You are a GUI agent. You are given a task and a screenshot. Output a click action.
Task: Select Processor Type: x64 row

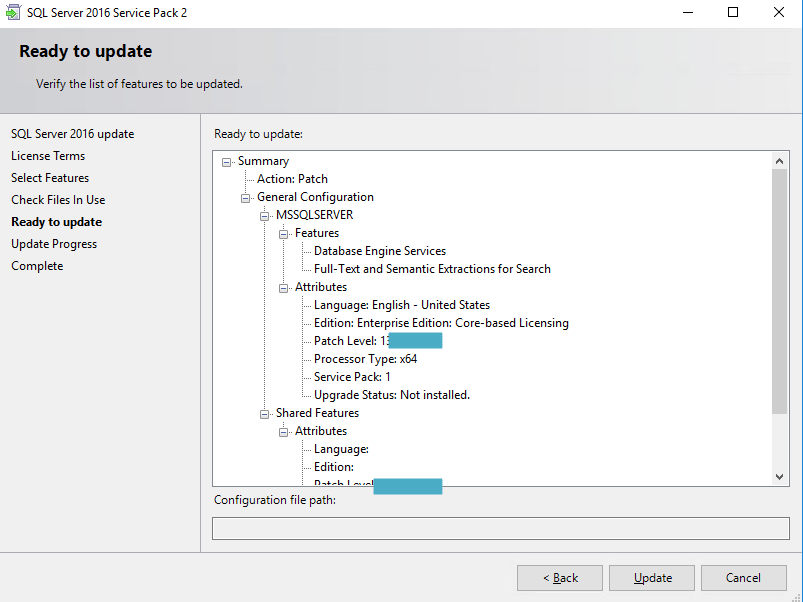(365, 359)
